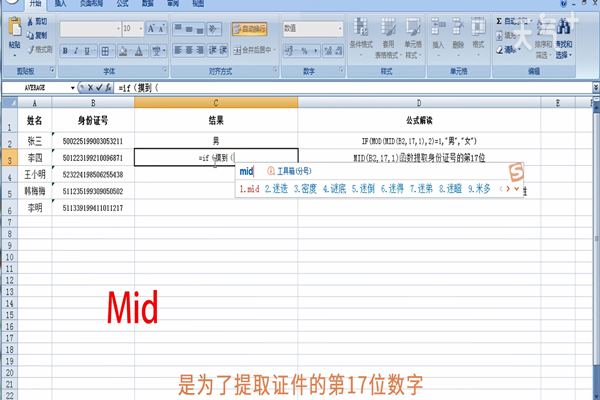Toggle align text left
This screenshot has width=600, height=400.
[x=178, y=50]
